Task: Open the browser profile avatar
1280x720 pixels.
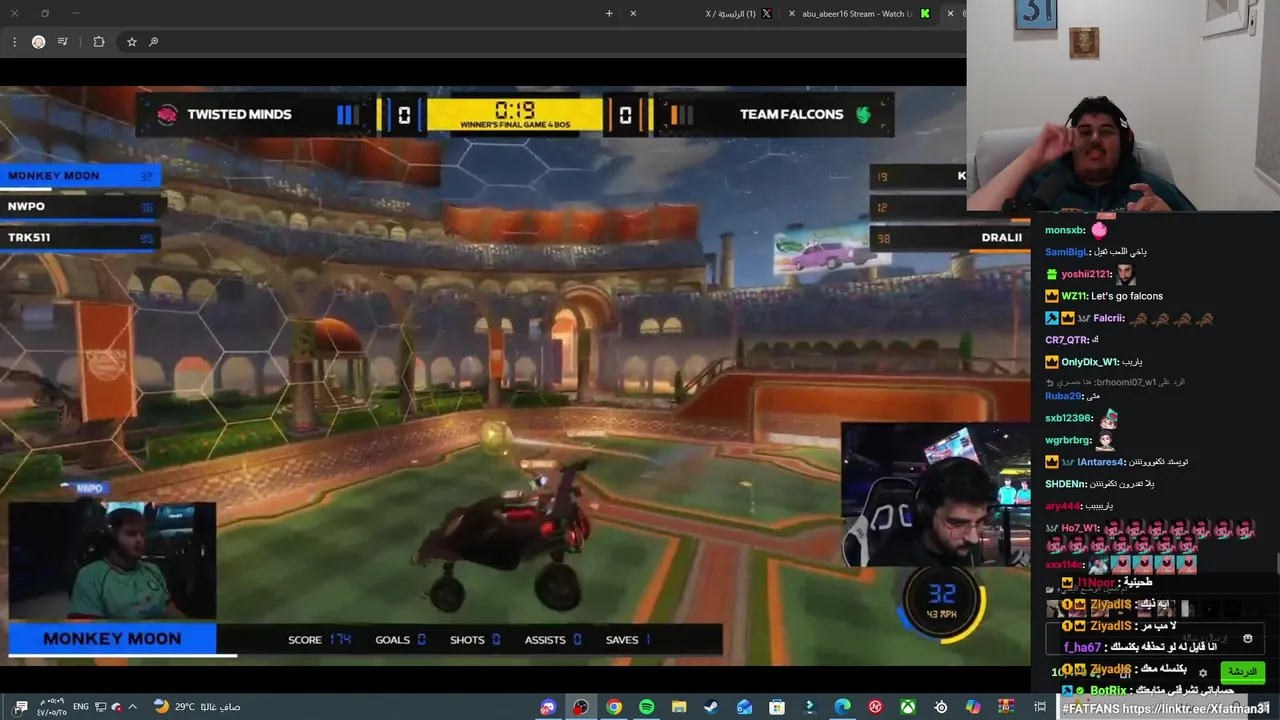Action: point(38,42)
